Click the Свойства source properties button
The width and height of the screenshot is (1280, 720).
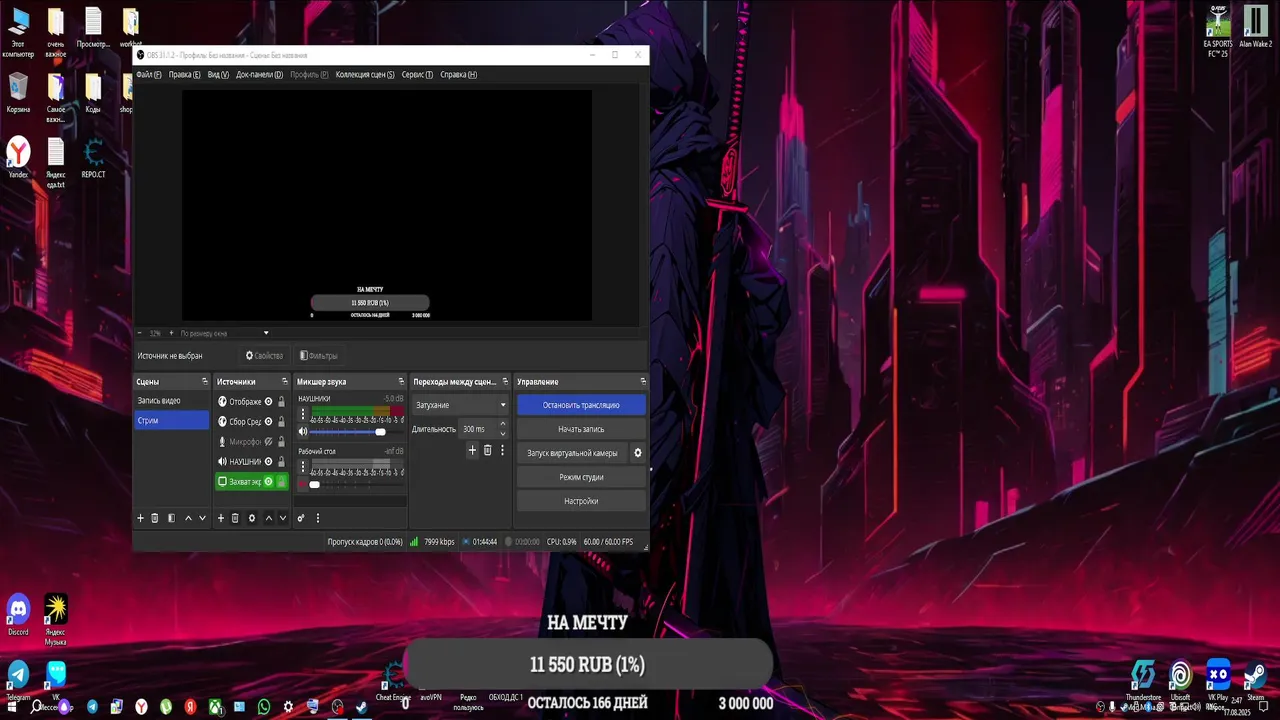tap(265, 356)
